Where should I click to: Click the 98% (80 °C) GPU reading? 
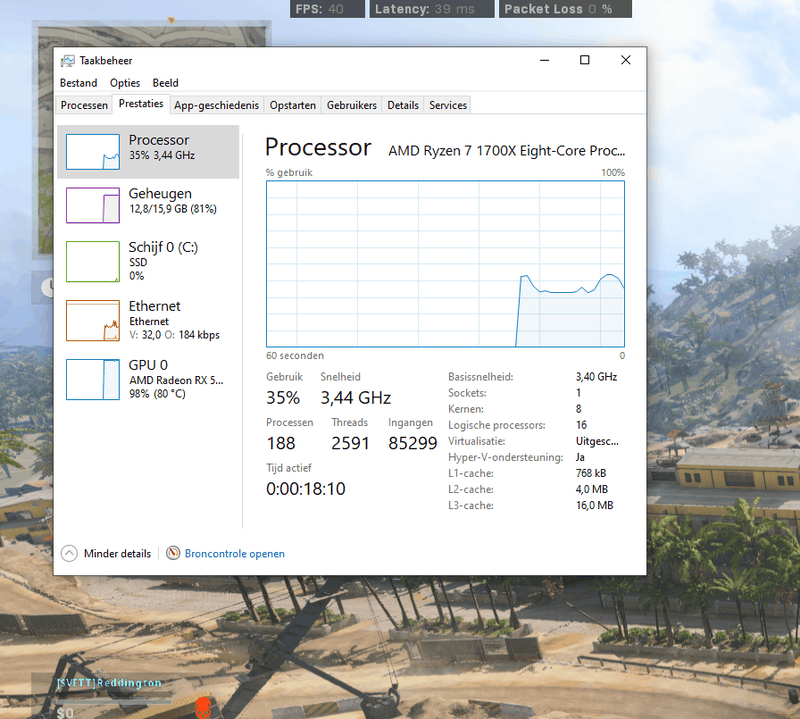coord(158,394)
